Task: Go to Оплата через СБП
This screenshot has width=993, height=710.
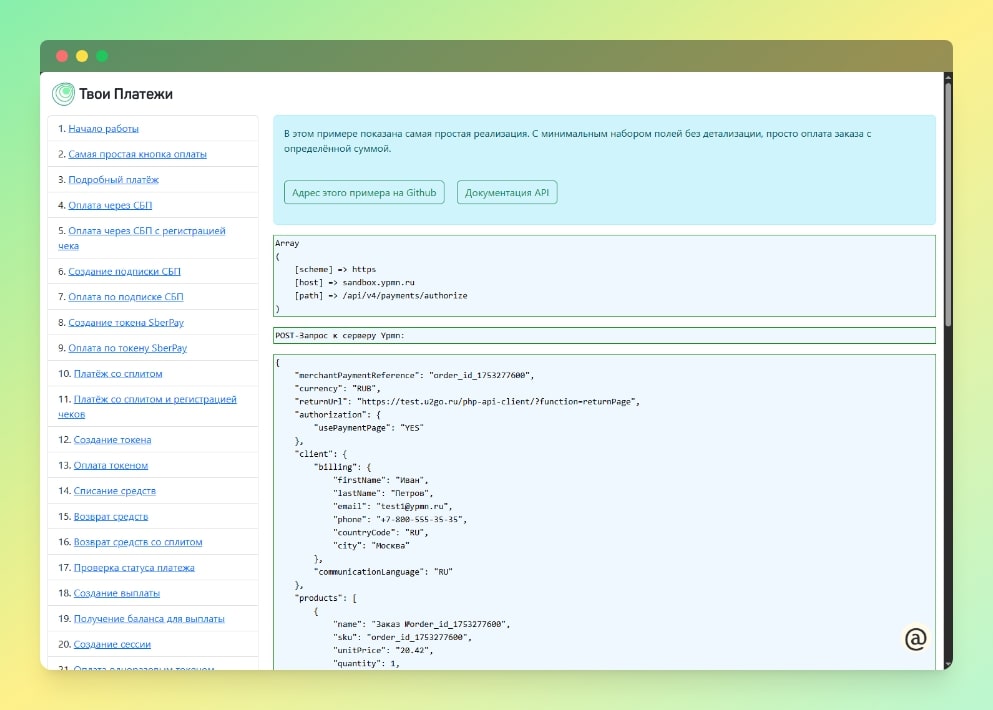Action: pos(112,205)
